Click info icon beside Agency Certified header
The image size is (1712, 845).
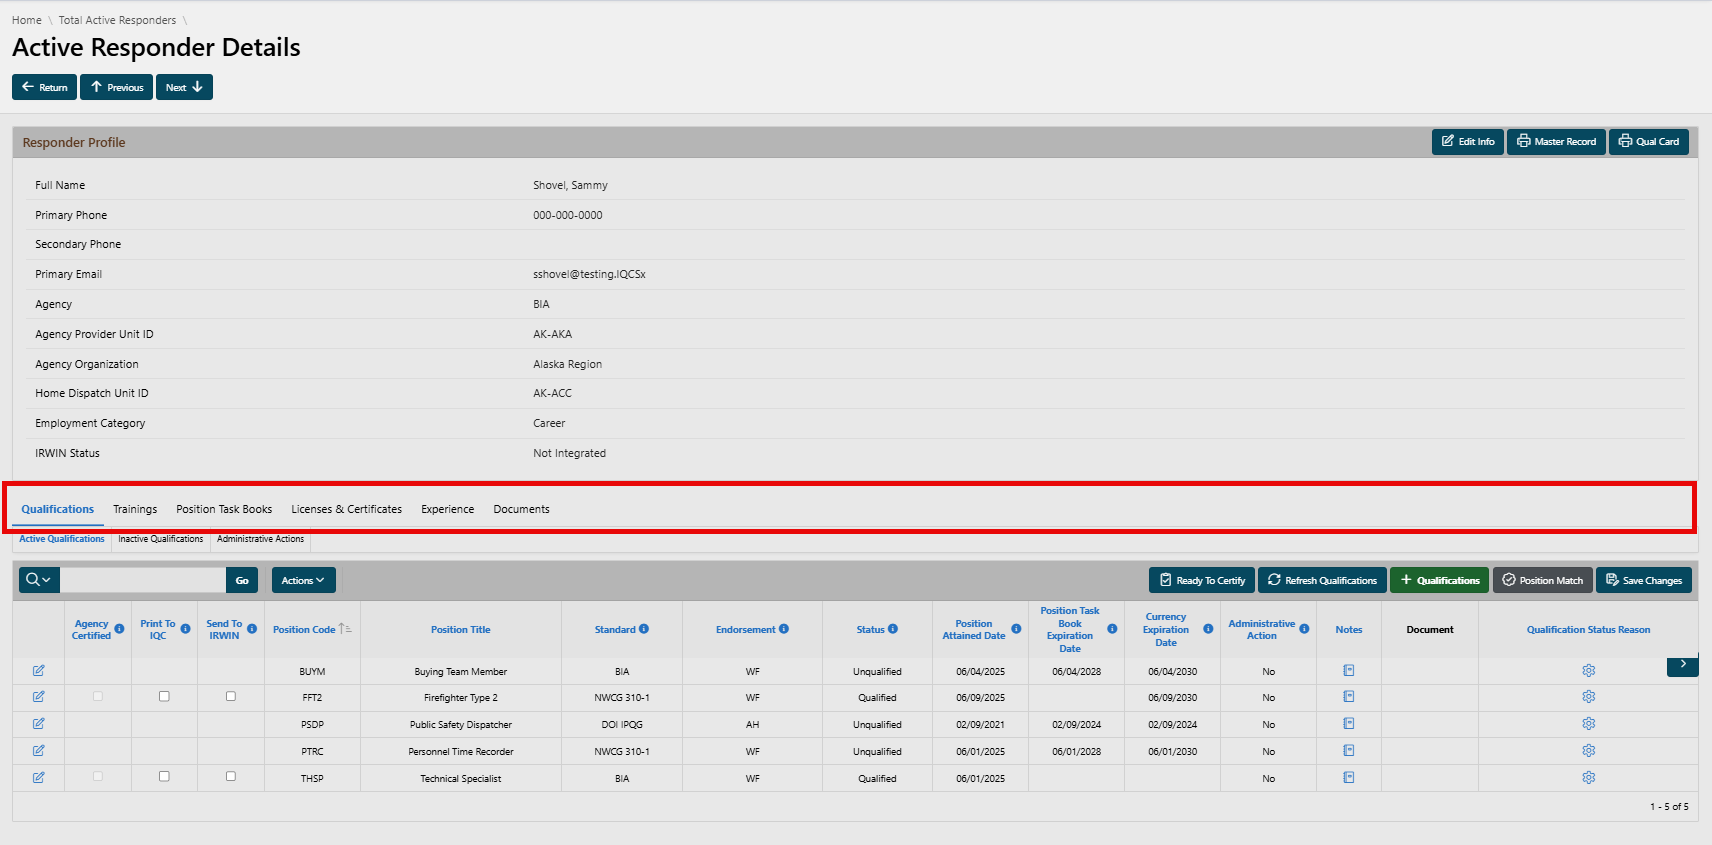(119, 629)
